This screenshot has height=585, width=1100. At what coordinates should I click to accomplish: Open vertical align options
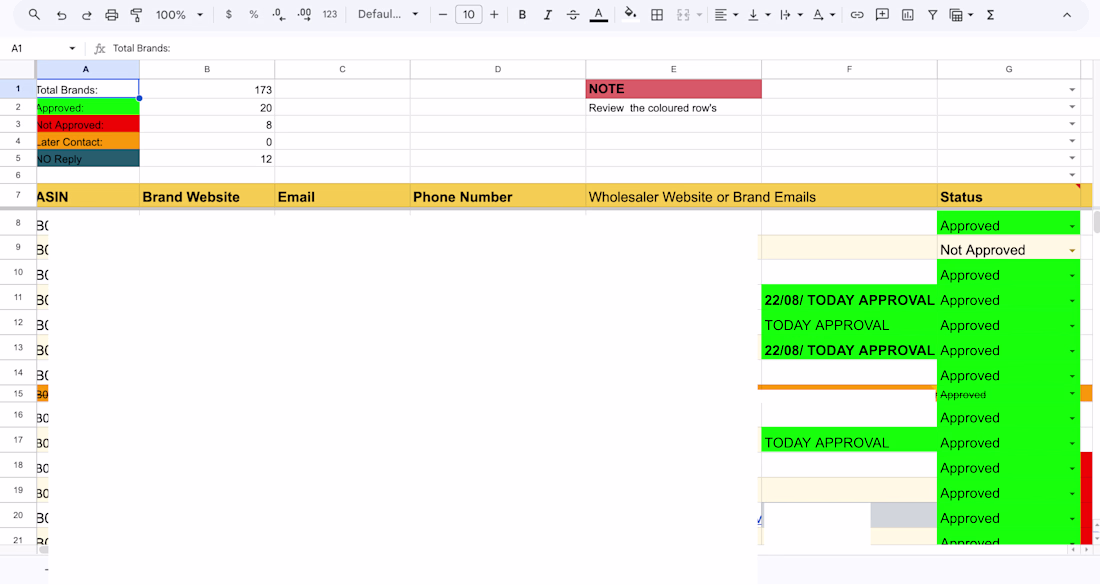[x=758, y=14]
